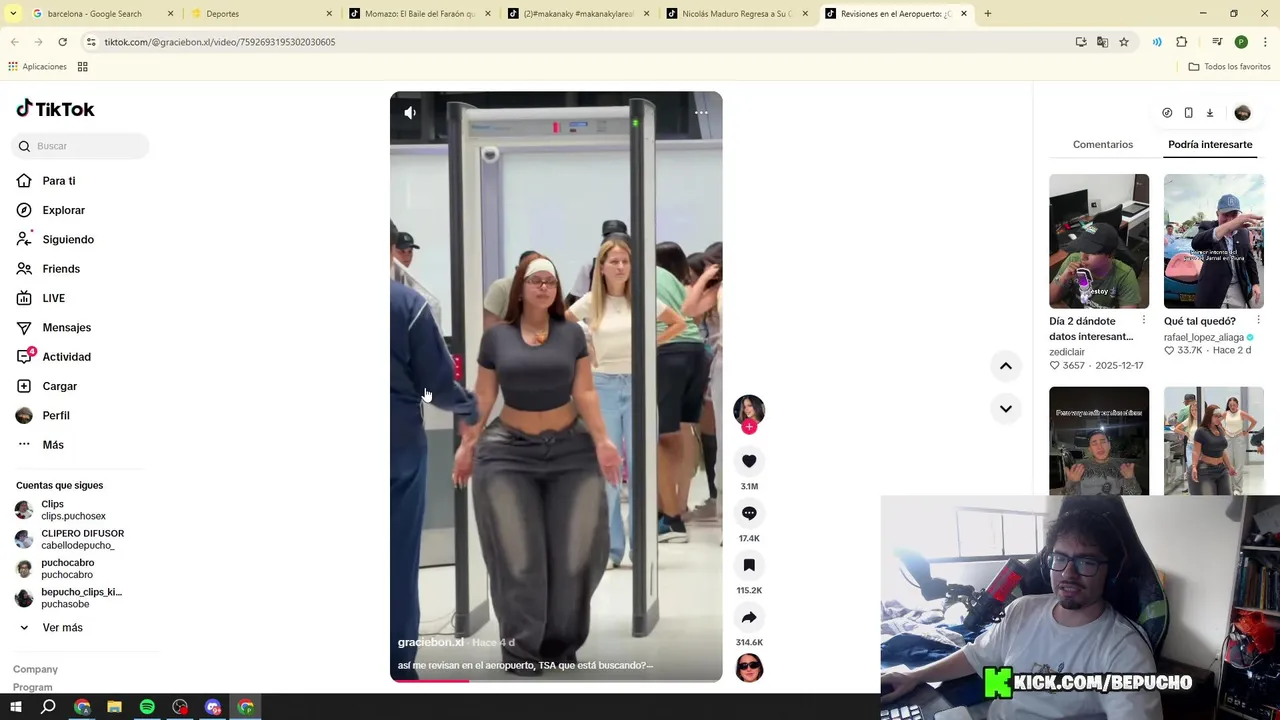Click the video progress bar
This screenshot has height=720, width=1280.
(556, 681)
